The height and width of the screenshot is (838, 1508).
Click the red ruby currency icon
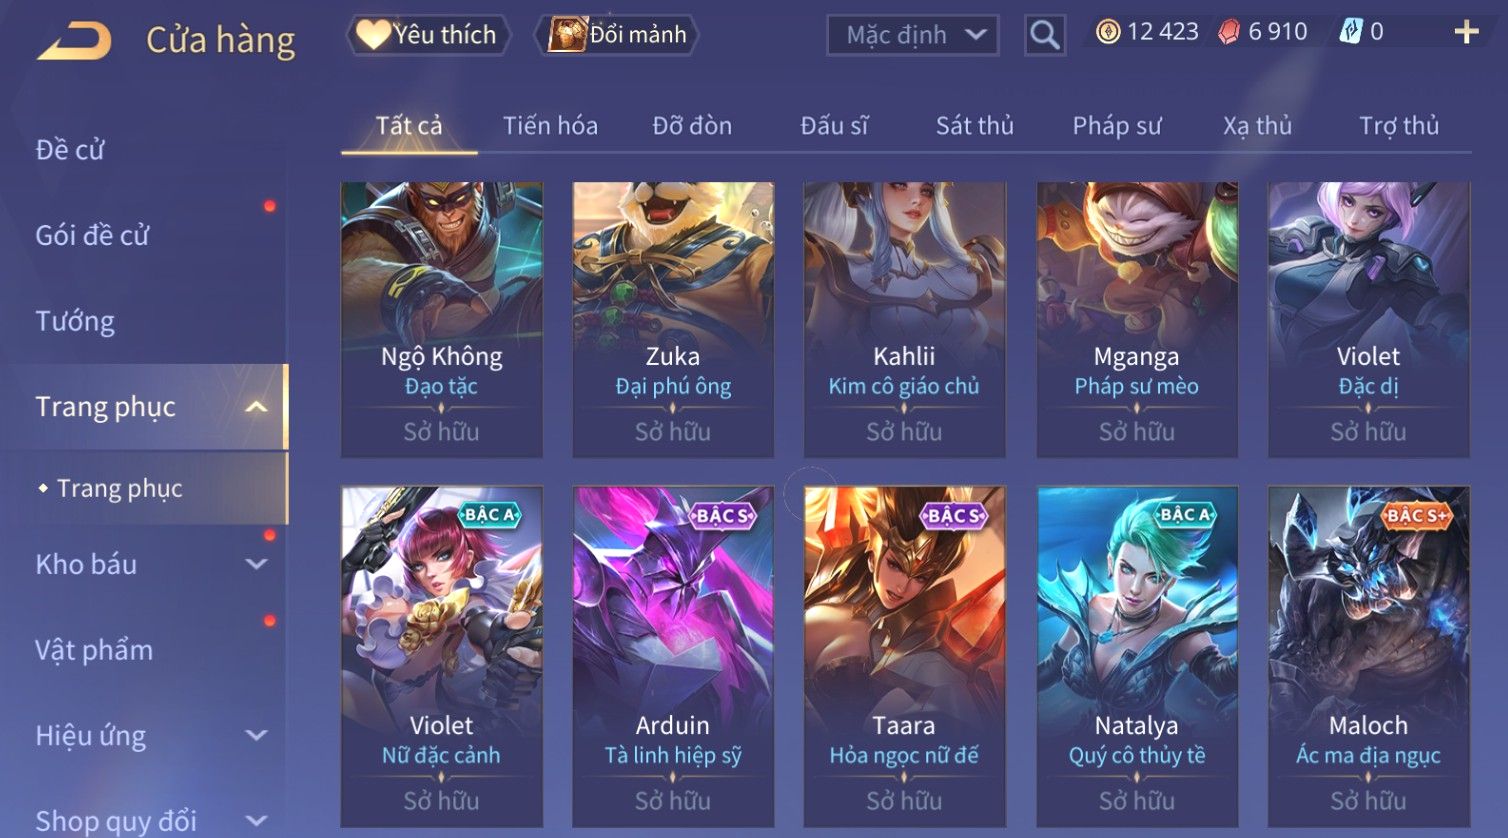1229,32
